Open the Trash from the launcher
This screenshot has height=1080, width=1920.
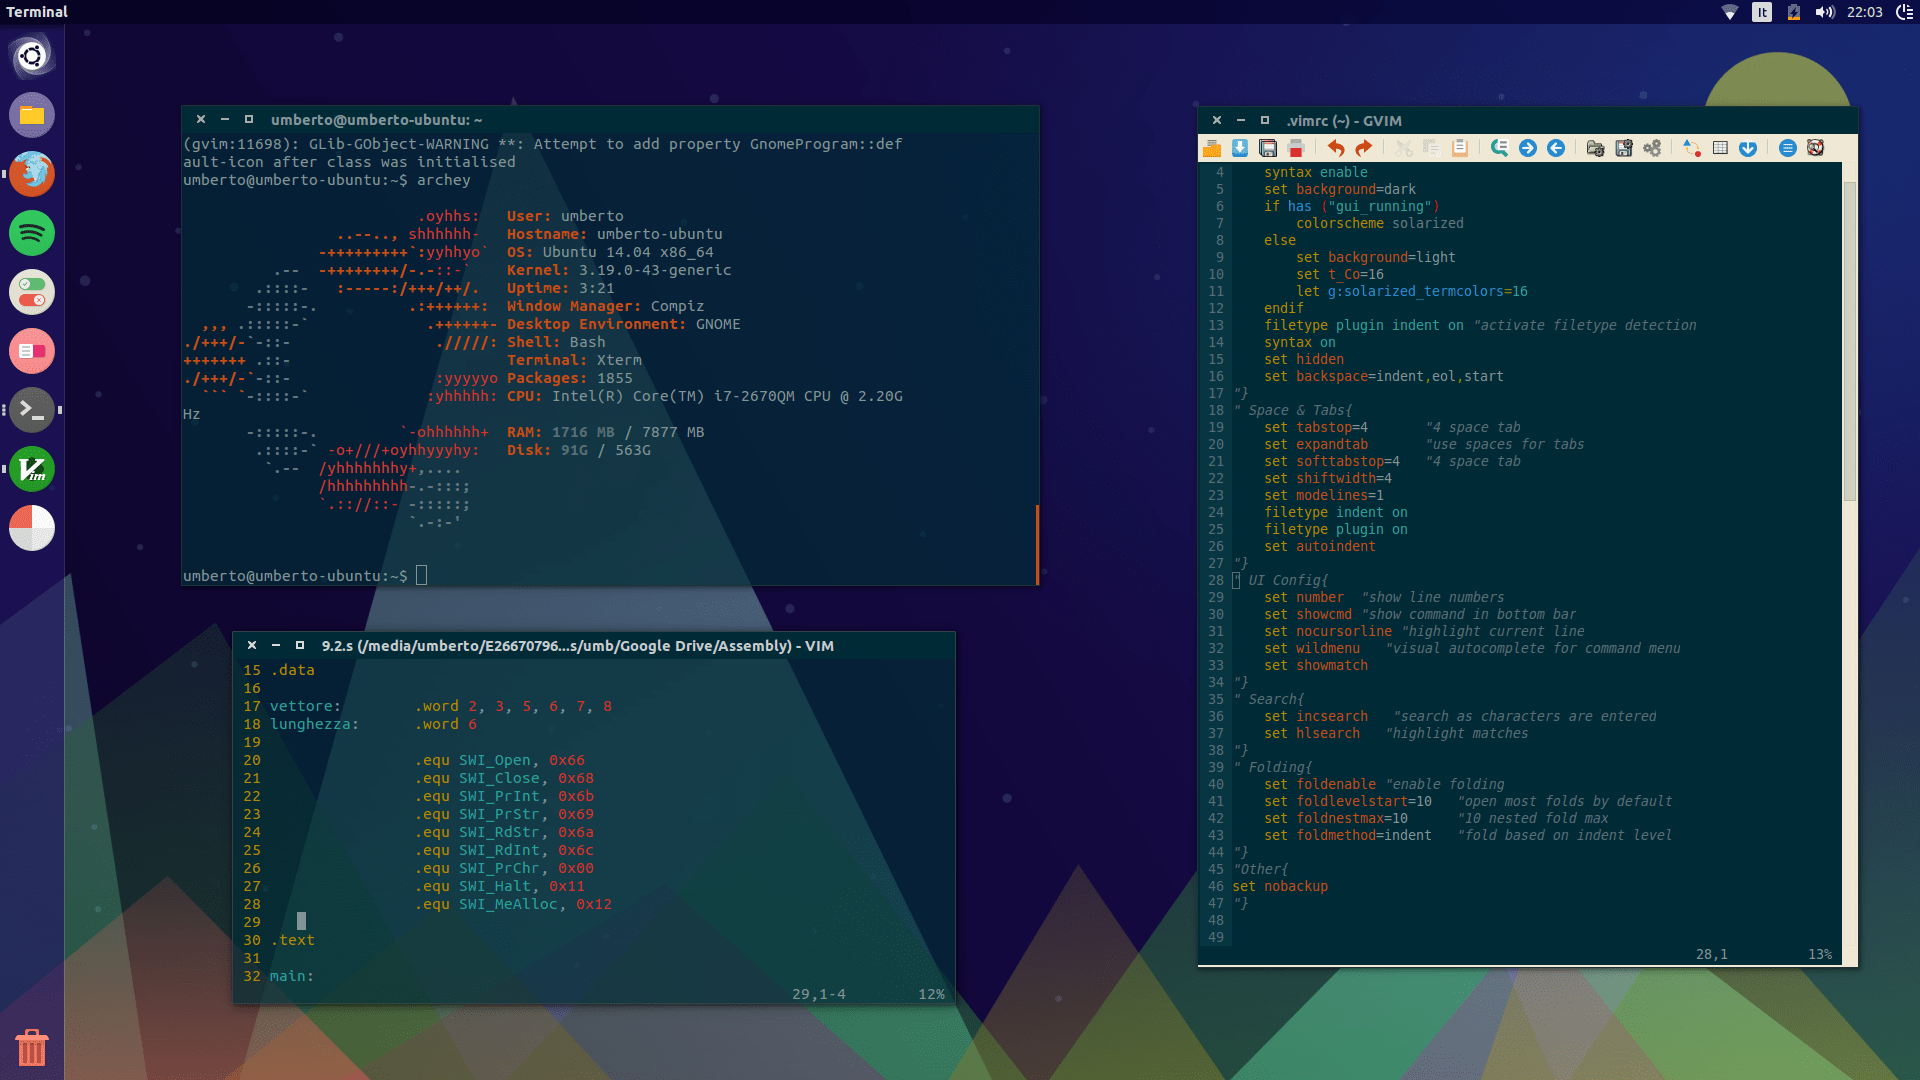pos(32,1047)
